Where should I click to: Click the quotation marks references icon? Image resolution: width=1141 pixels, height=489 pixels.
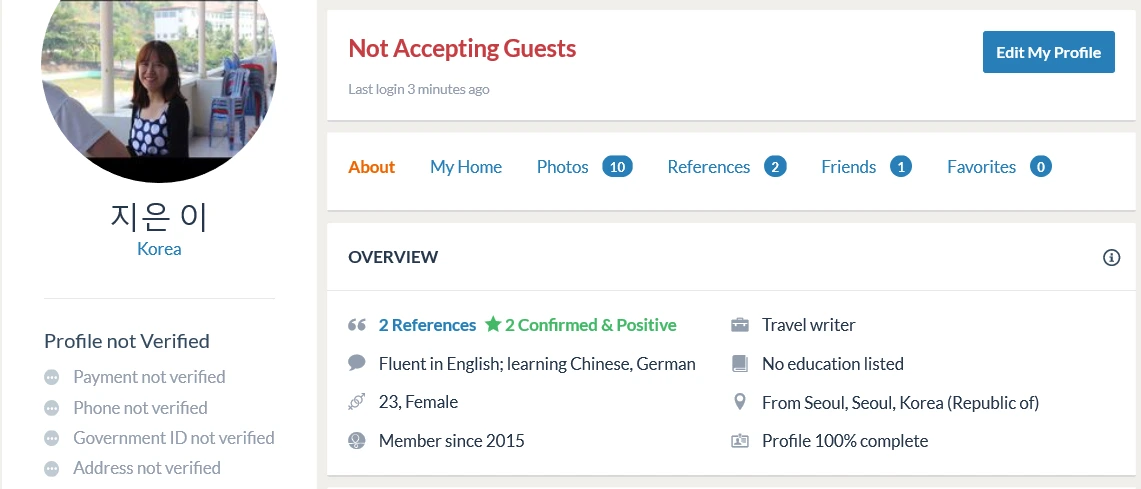356,325
